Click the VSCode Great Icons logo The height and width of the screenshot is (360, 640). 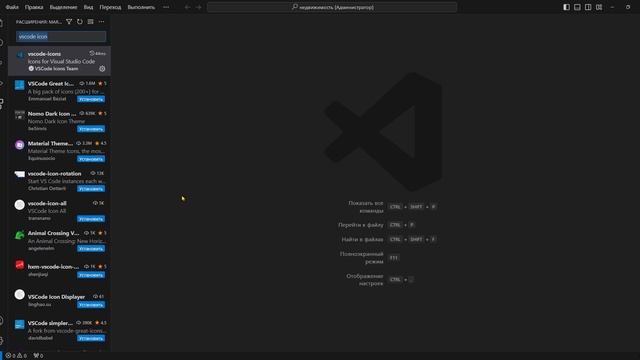(x=20, y=85)
